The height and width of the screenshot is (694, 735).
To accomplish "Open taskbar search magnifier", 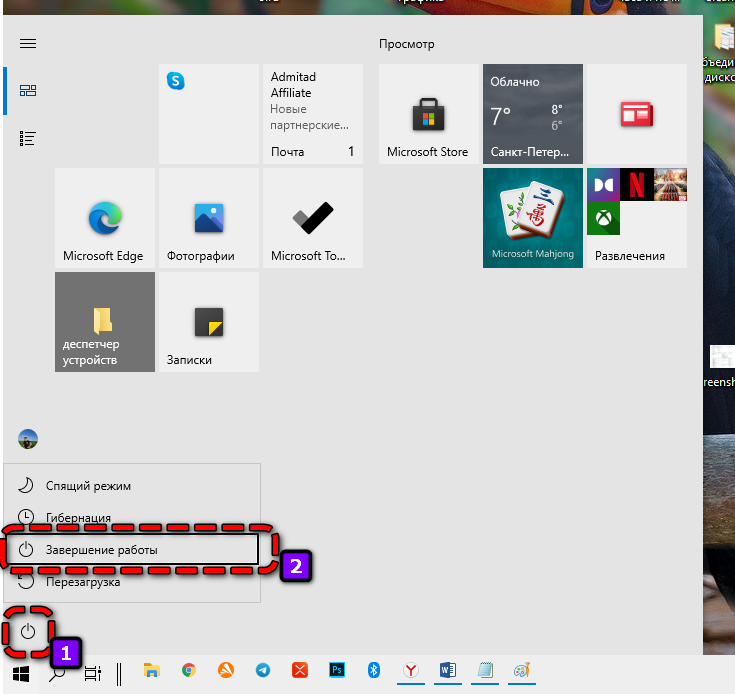I will point(57,674).
